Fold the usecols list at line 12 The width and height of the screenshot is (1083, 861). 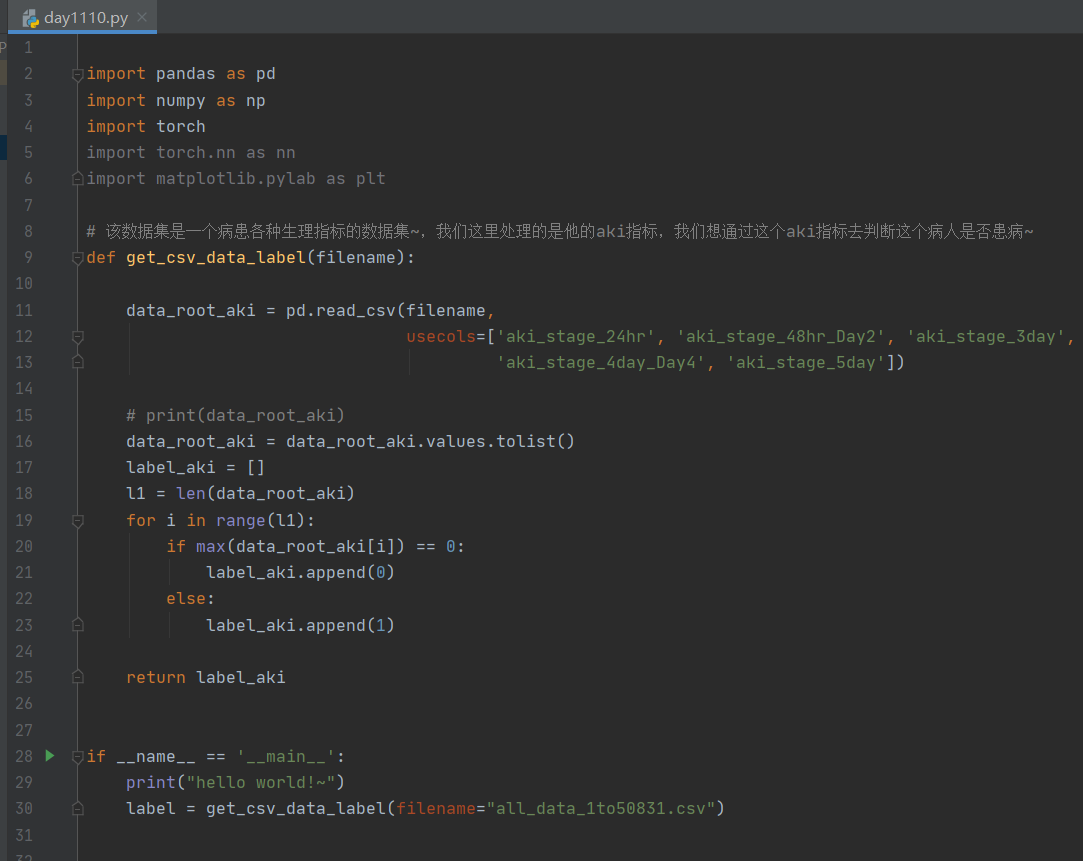coord(78,337)
